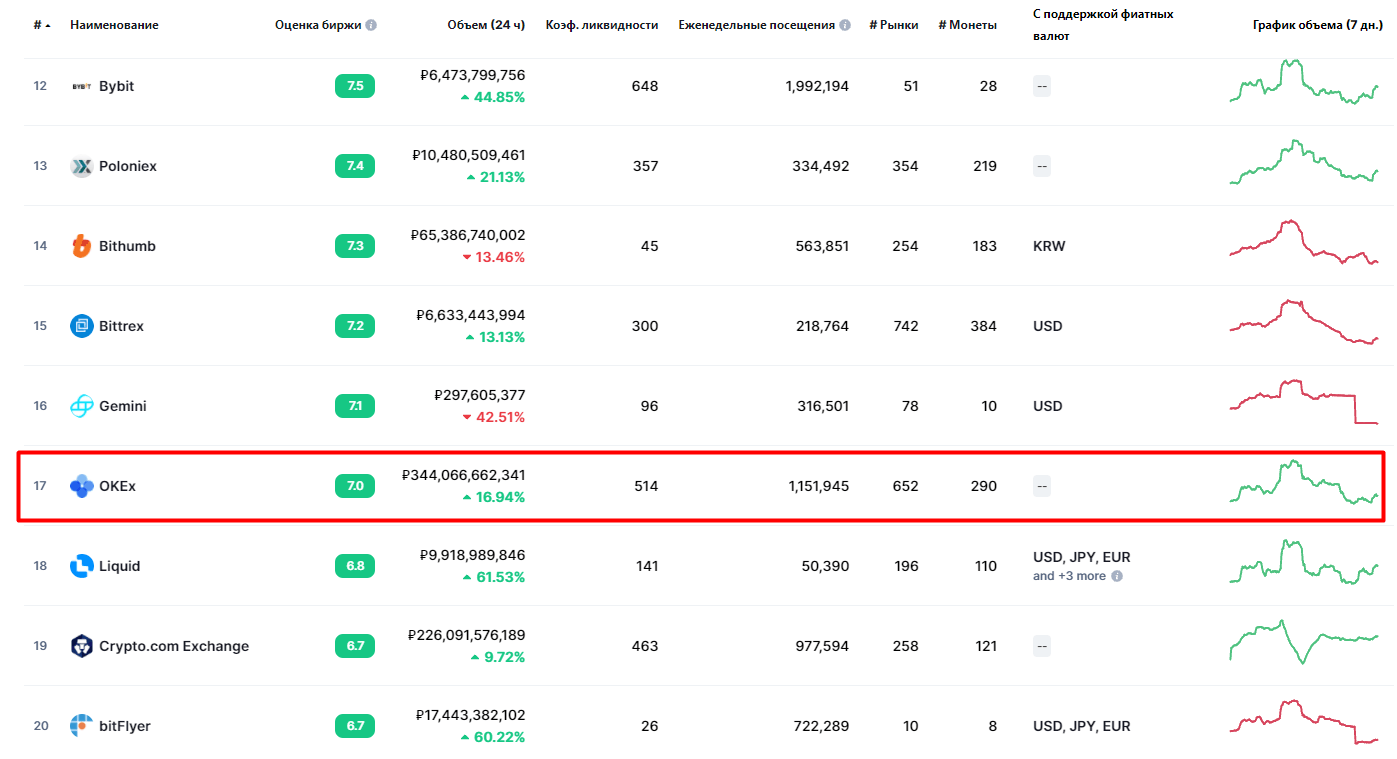Show info tooltip for Еженедельные посещения
Image resolution: width=1397 pixels, height=759 pixels.
[x=845, y=25]
